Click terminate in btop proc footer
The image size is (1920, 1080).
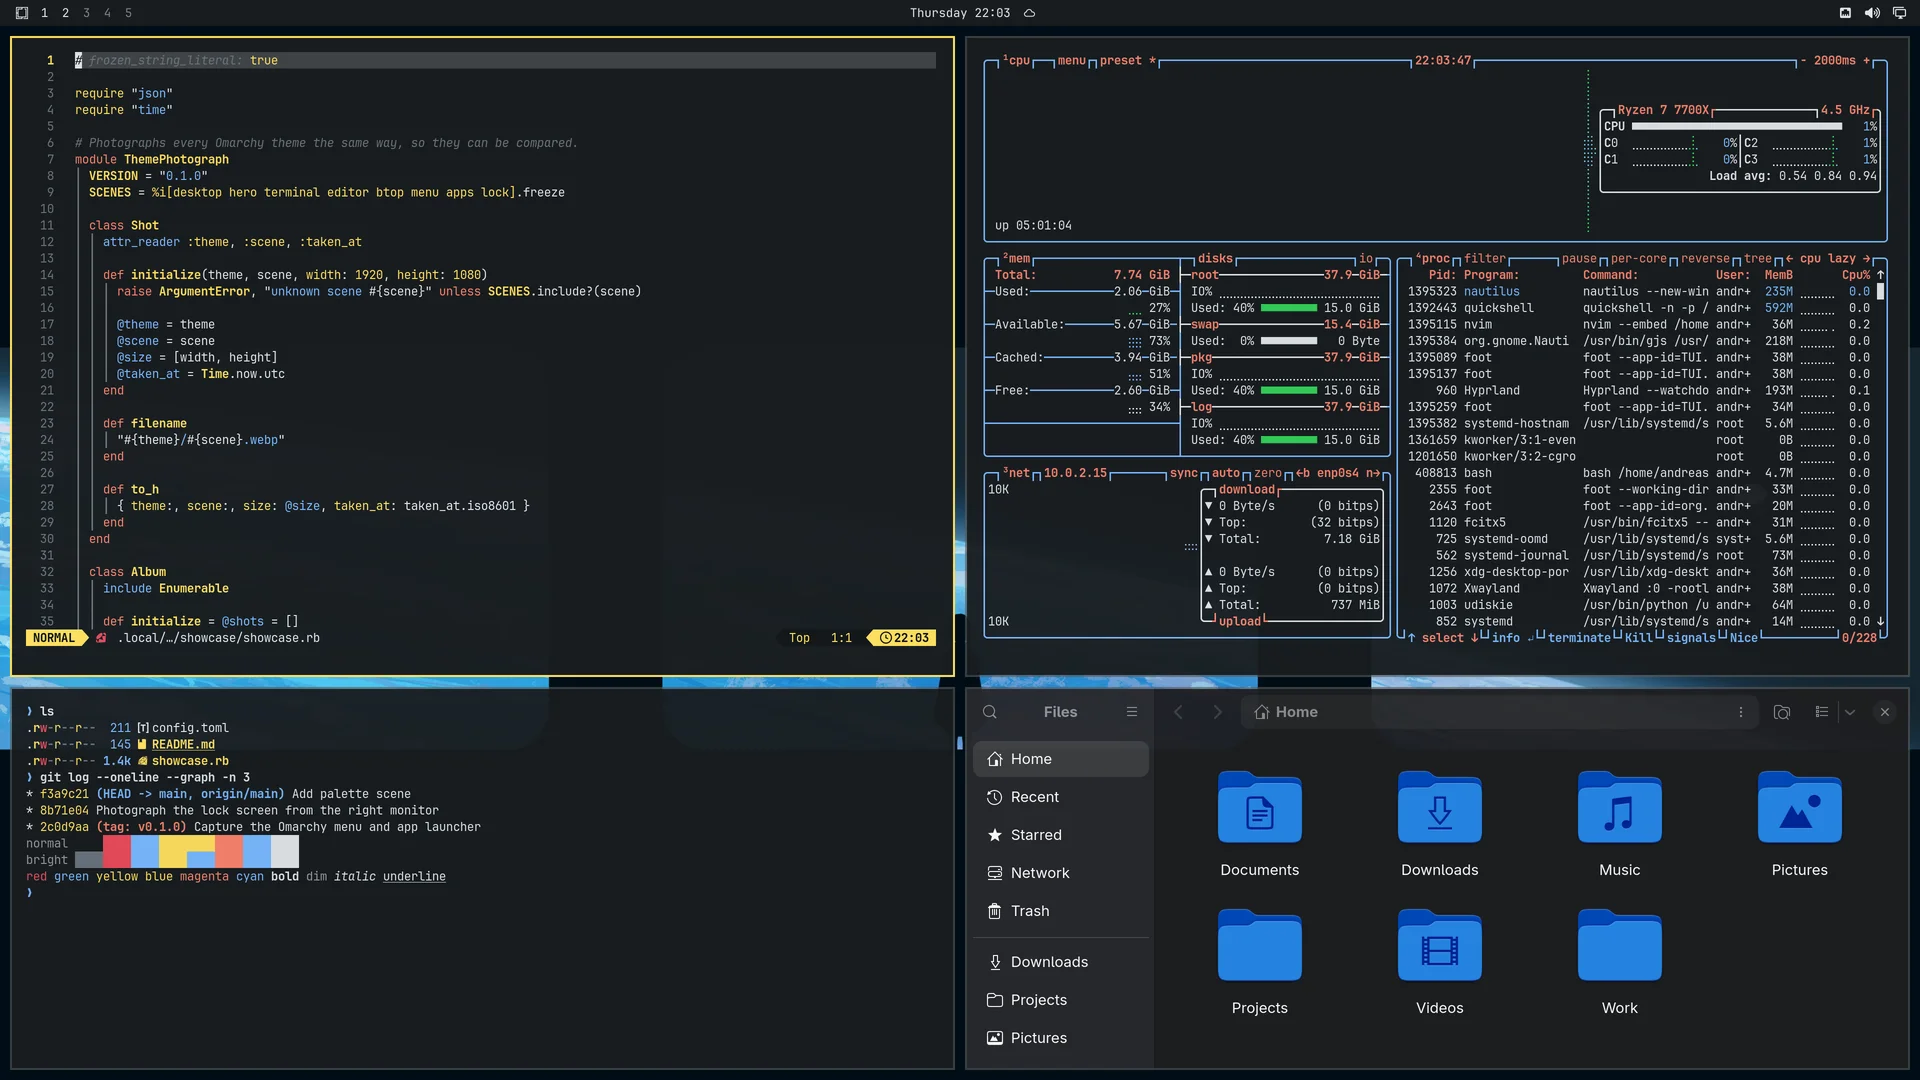click(1579, 638)
